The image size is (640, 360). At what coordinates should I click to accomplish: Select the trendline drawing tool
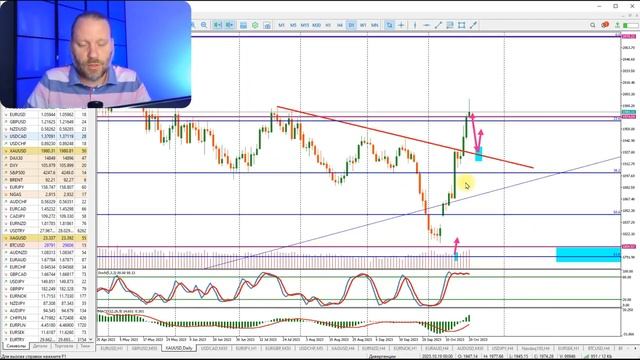click(438, 25)
